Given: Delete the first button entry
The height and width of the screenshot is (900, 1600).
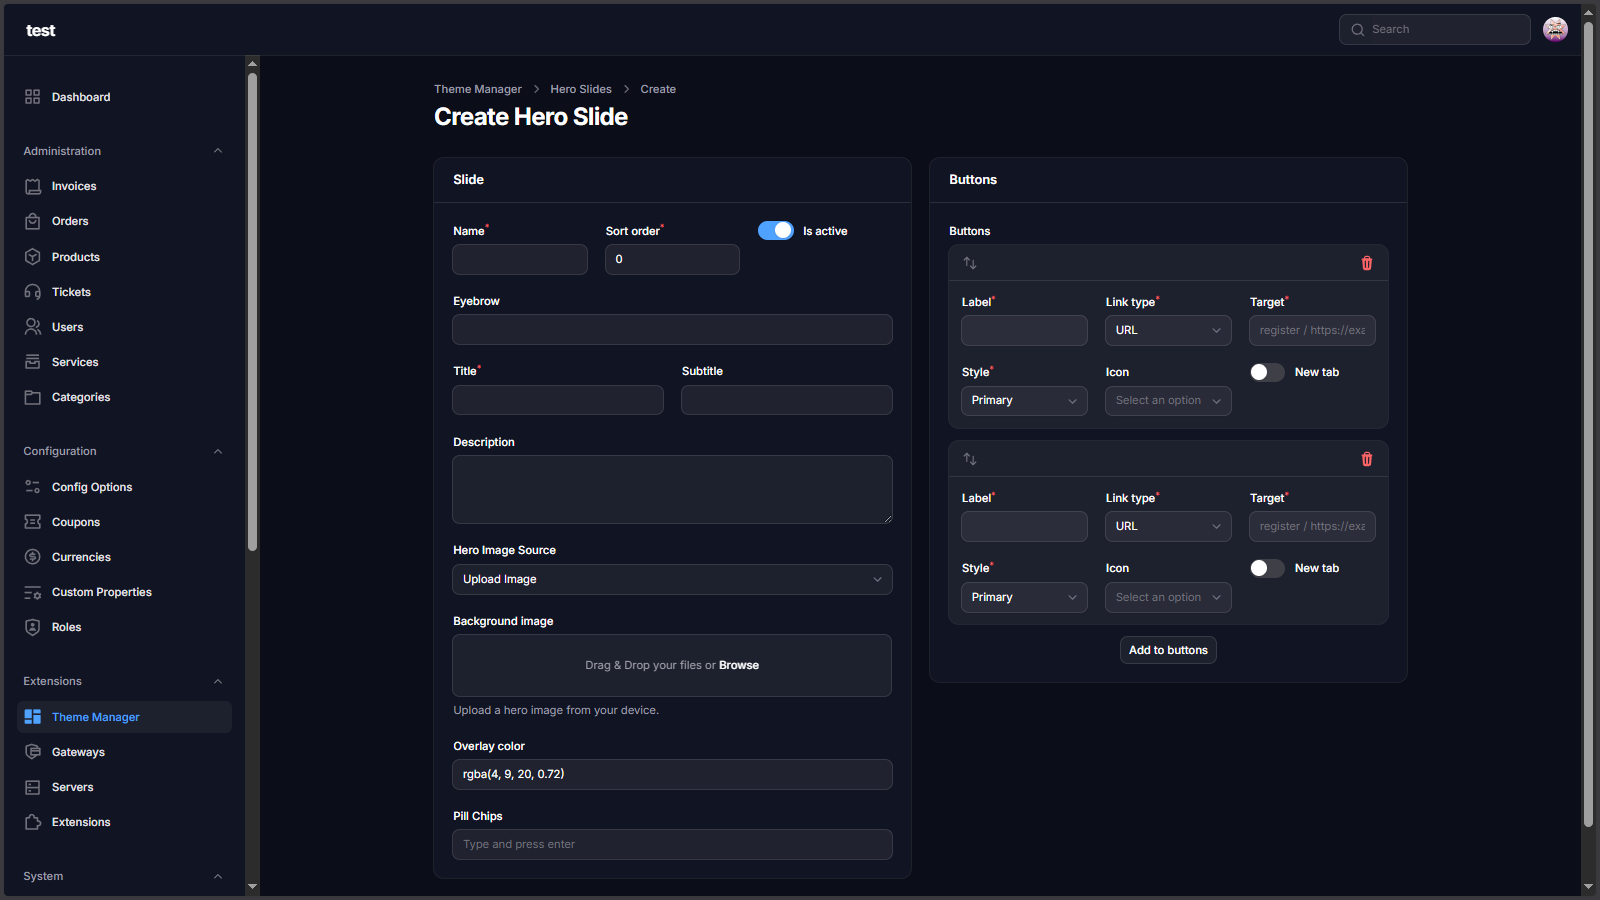Looking at the screenshot, I should [x=1367, y=263].
